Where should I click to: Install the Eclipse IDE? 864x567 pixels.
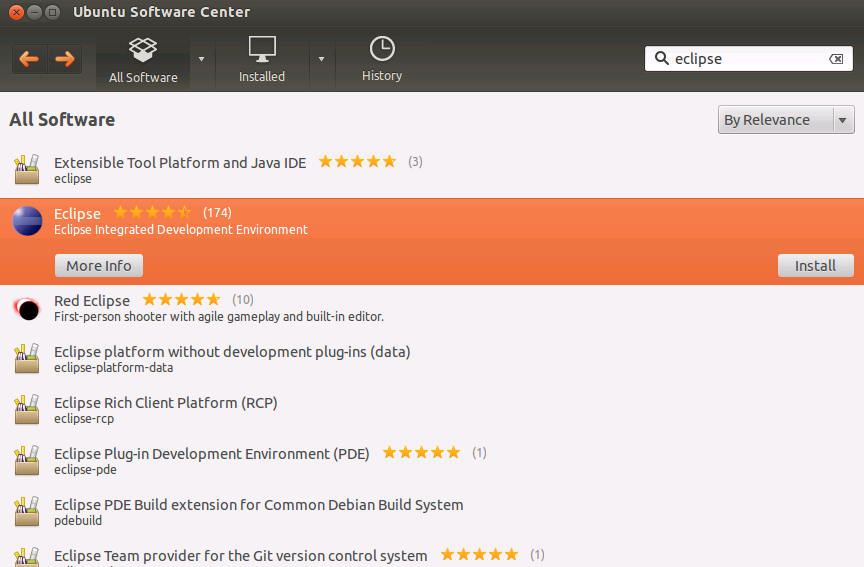(x=816, y=266)
